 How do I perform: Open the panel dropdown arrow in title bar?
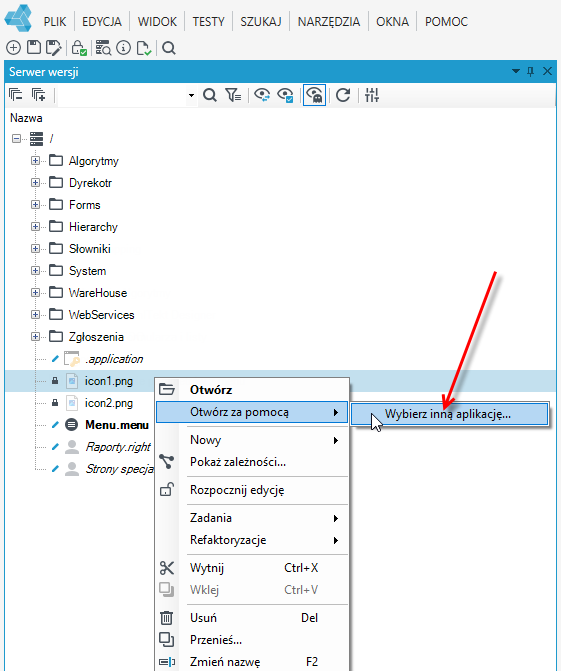click(x=516, y=71)
